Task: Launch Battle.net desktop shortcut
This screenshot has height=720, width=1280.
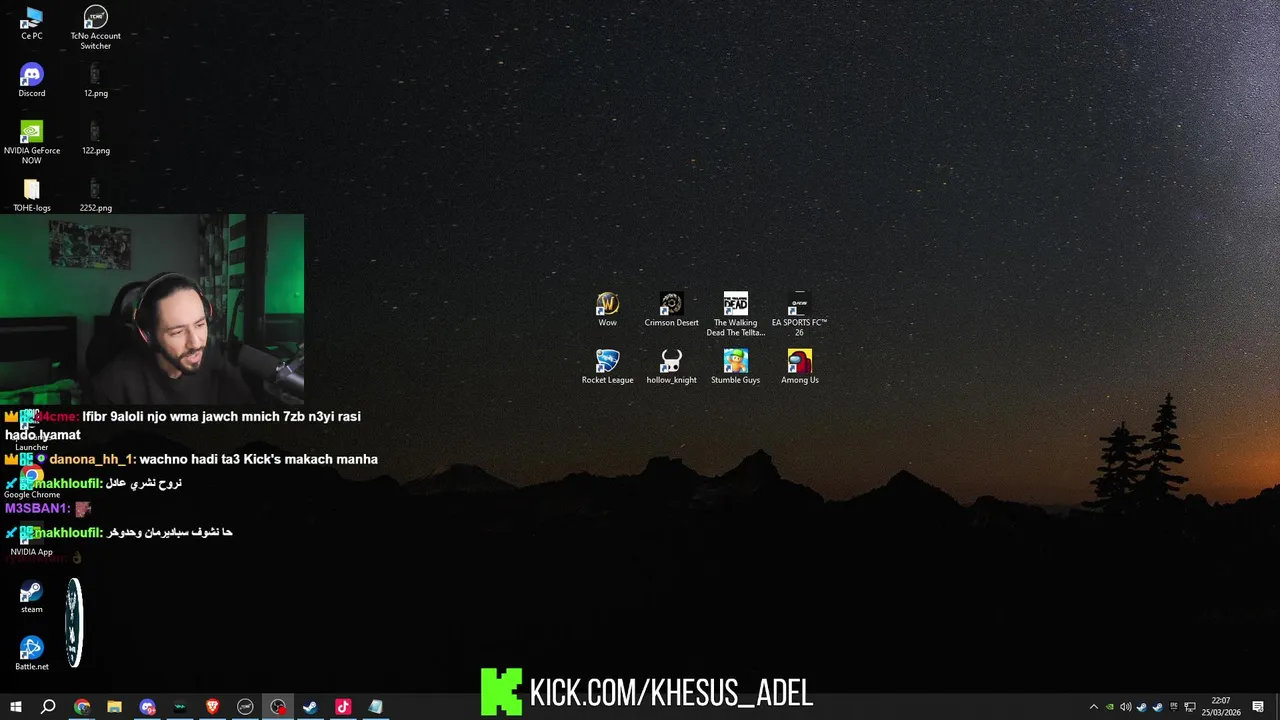Action: point(32,654)
